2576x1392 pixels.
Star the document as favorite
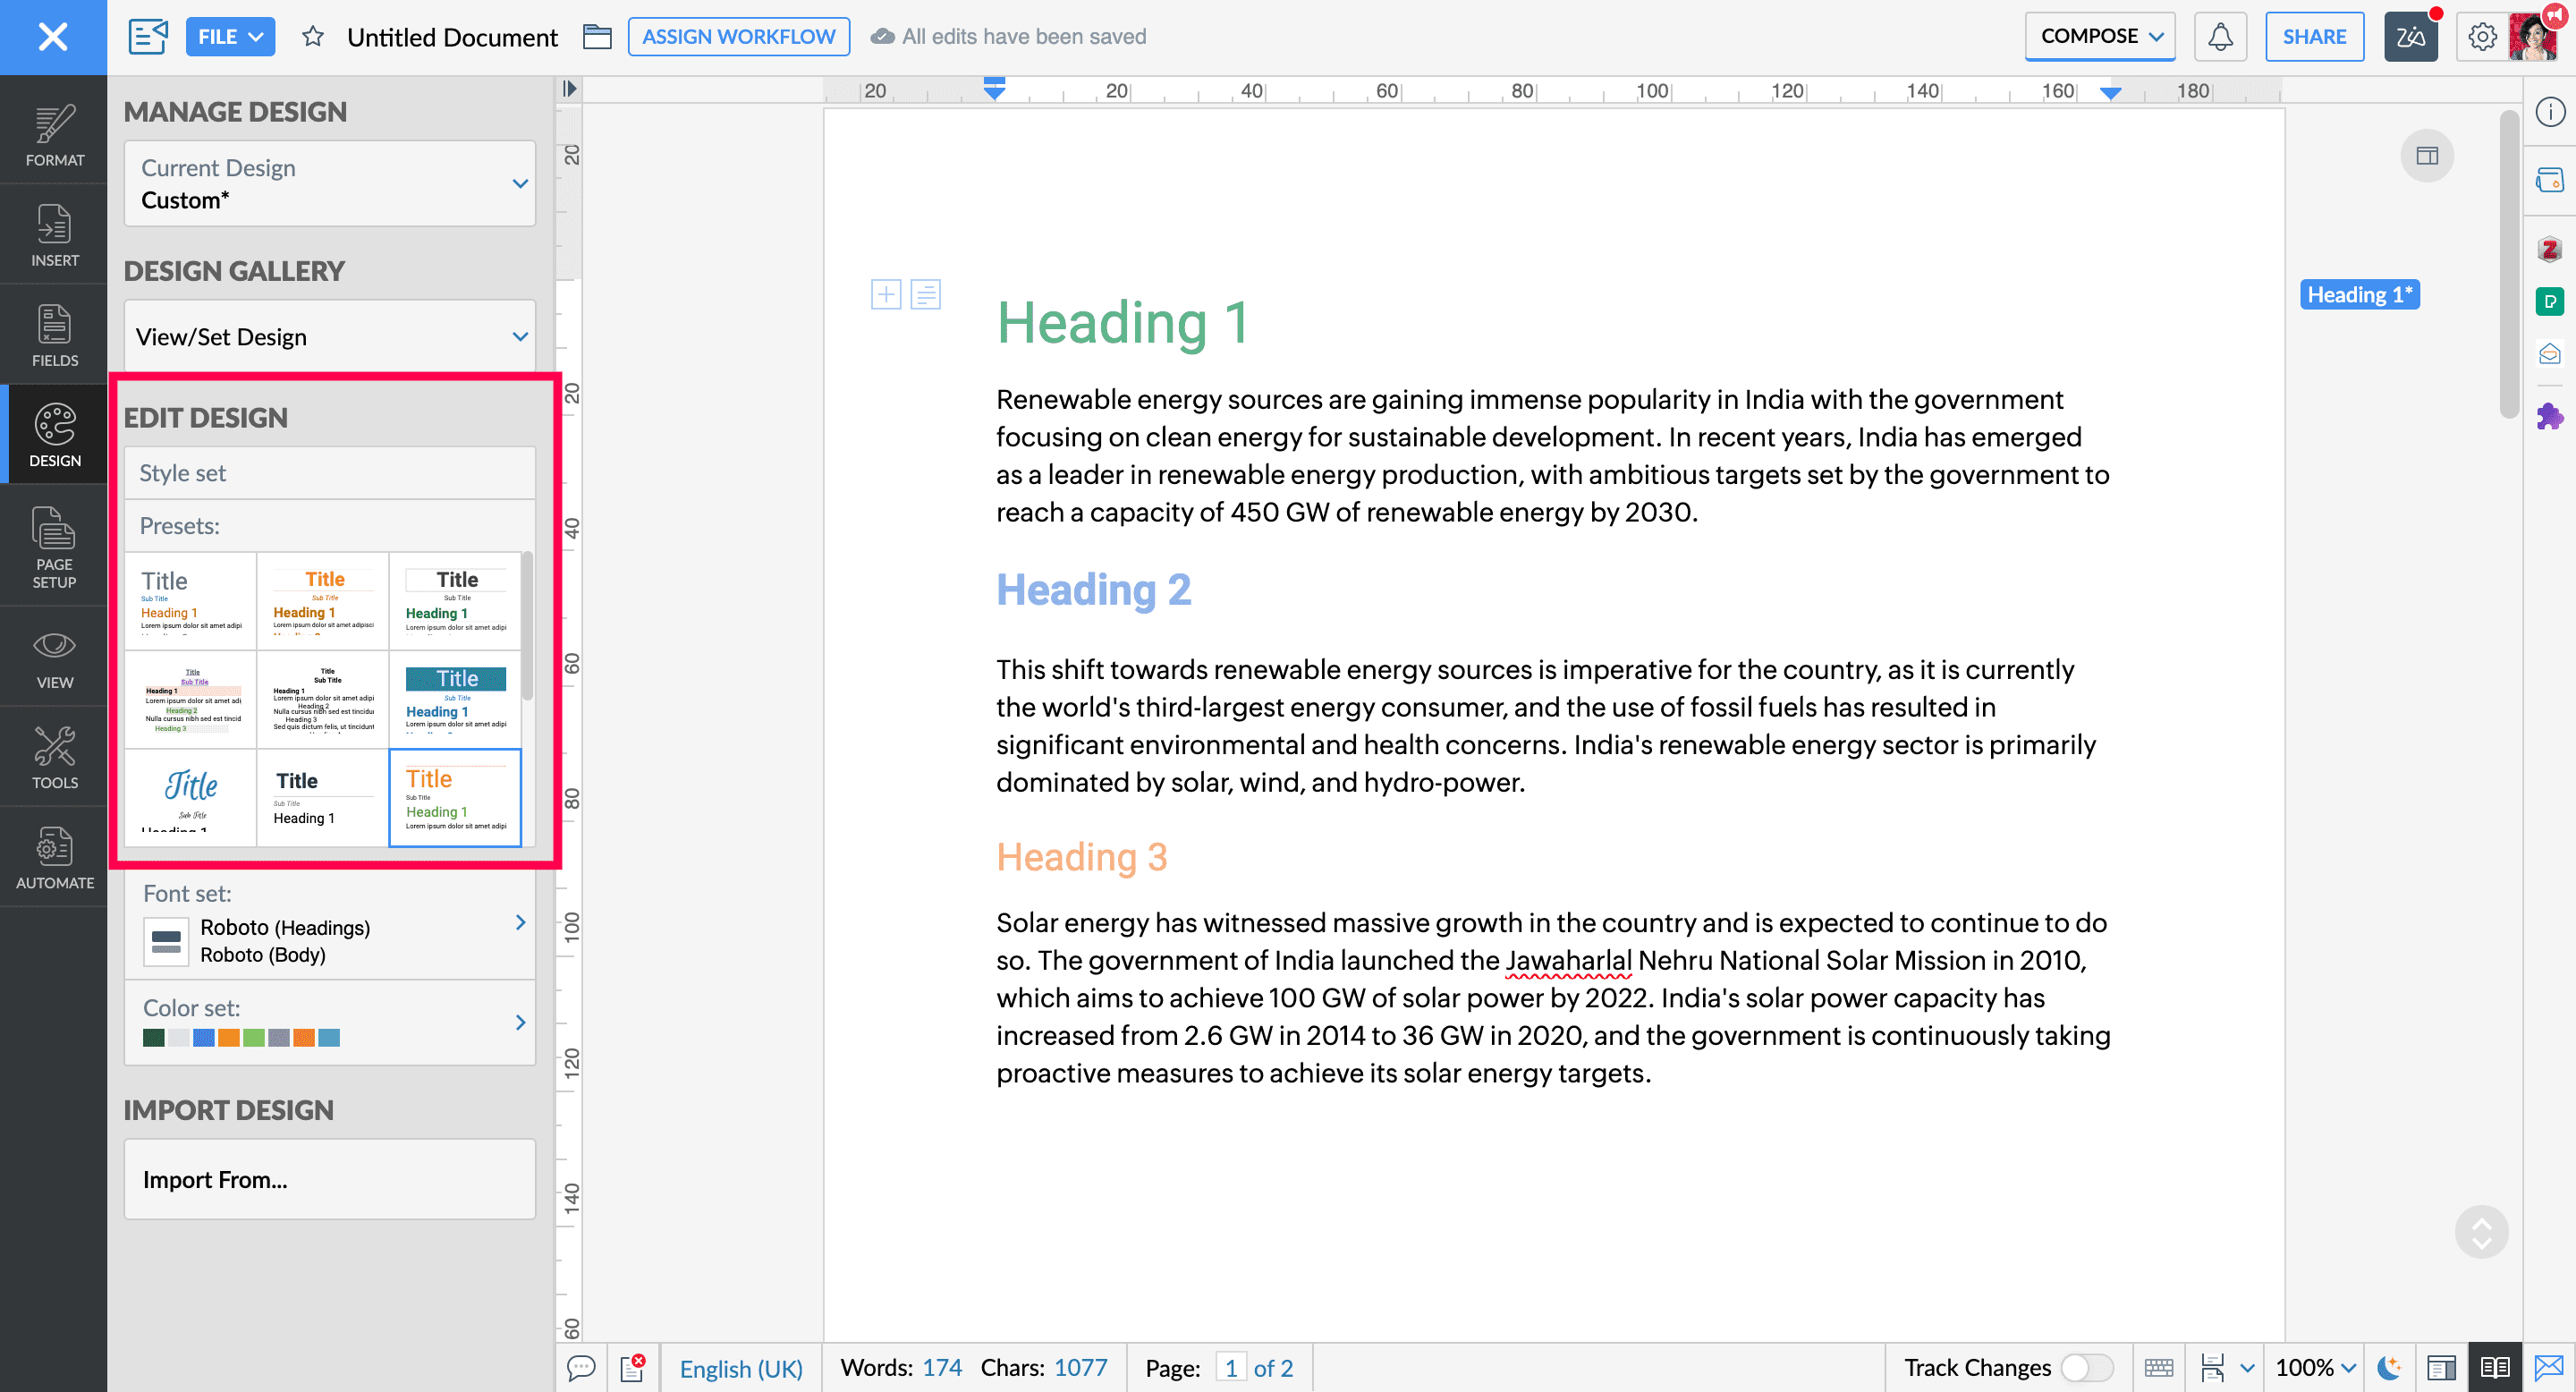[313, 37]
